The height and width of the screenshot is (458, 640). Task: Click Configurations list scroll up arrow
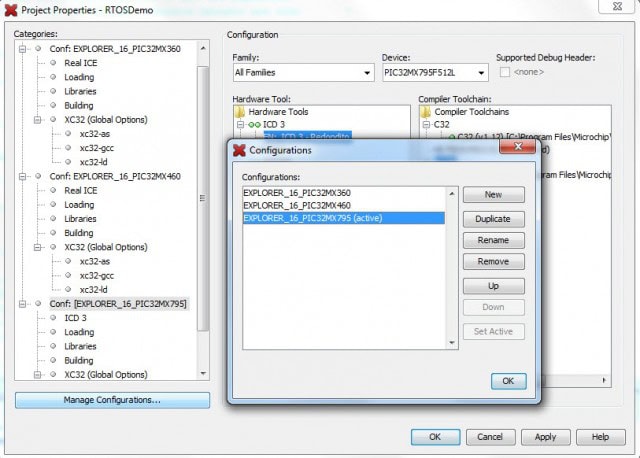click(452, 193)
